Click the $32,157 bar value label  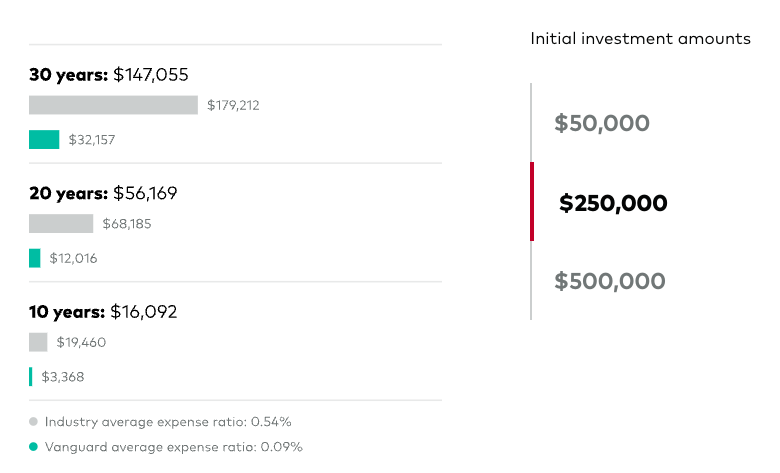(x=92, y=140)
